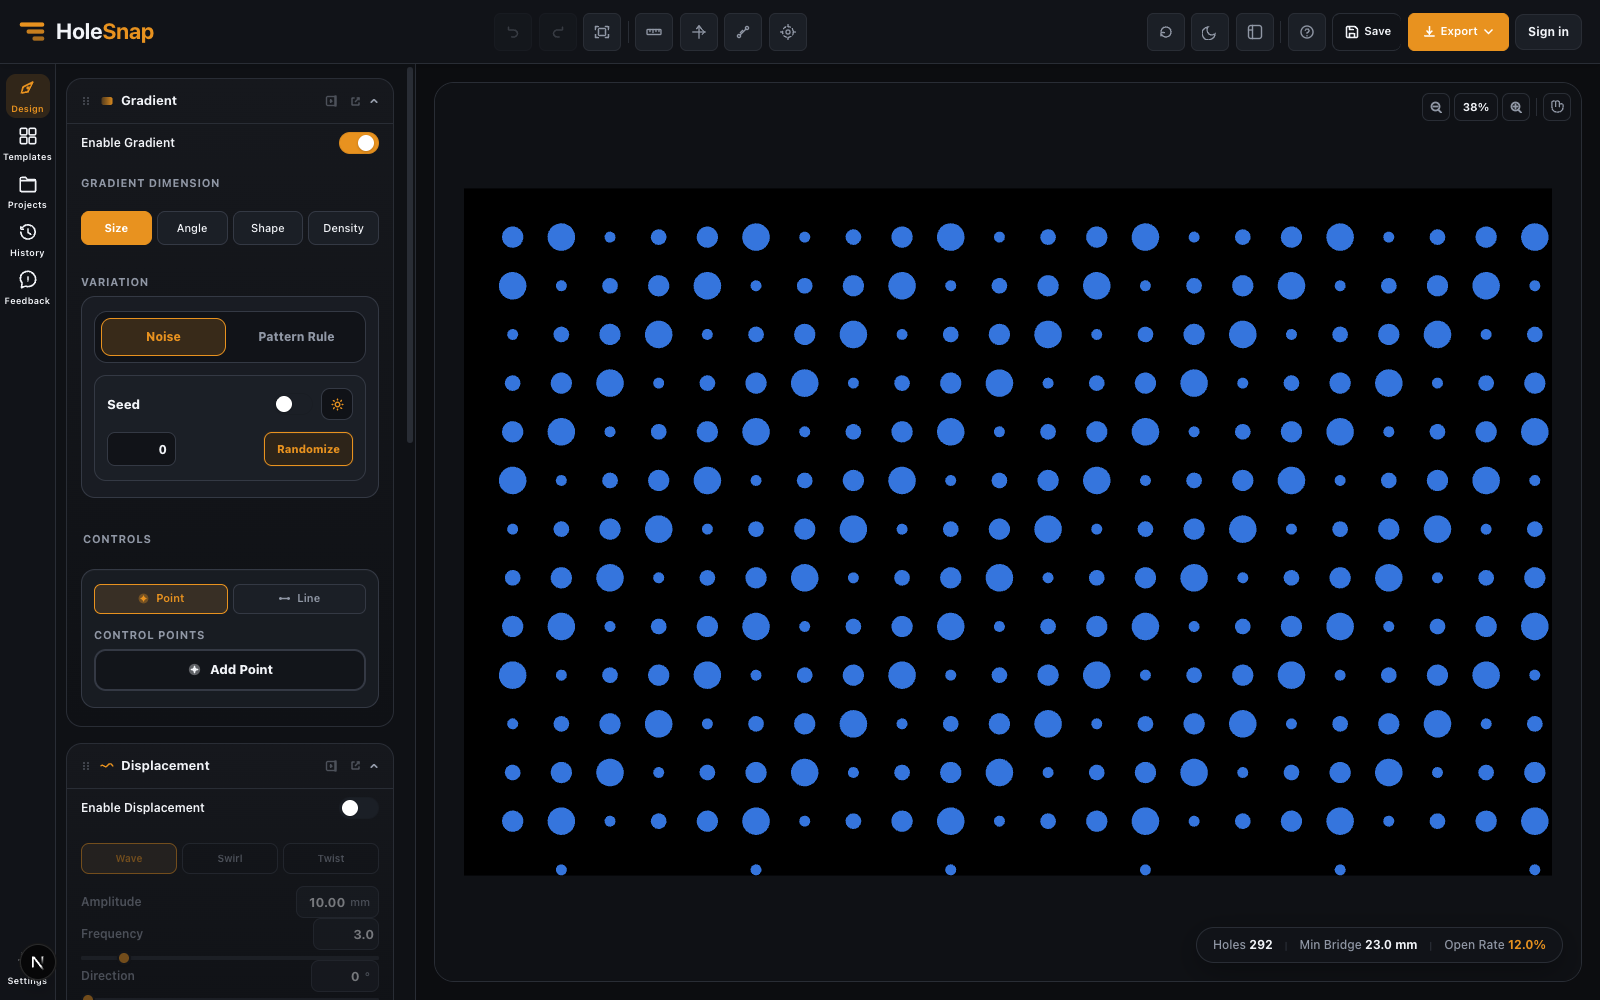Screen dimensions: 1600x1000
Task: Select the Angle gradient dimension tab
Action: (x=192, y=228)
